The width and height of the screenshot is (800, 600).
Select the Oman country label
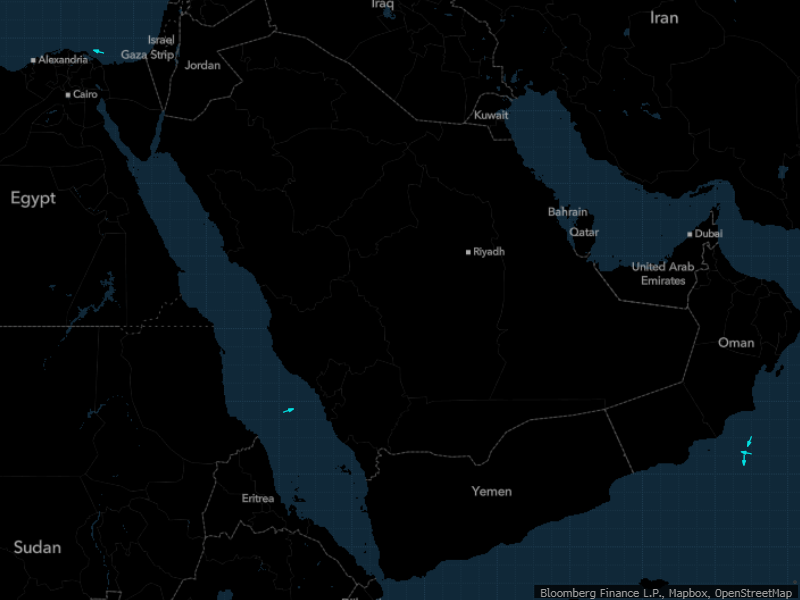tap(736, 343)
